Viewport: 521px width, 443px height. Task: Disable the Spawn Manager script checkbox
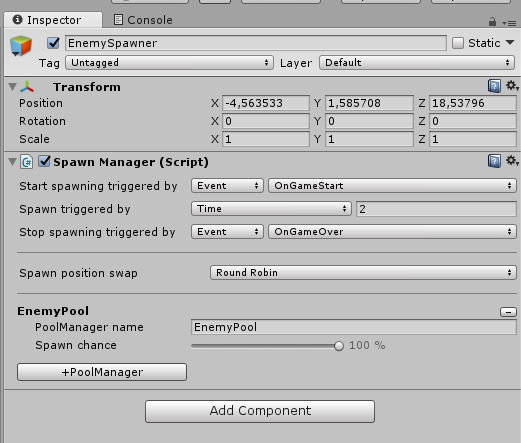(x=44, y=161)
